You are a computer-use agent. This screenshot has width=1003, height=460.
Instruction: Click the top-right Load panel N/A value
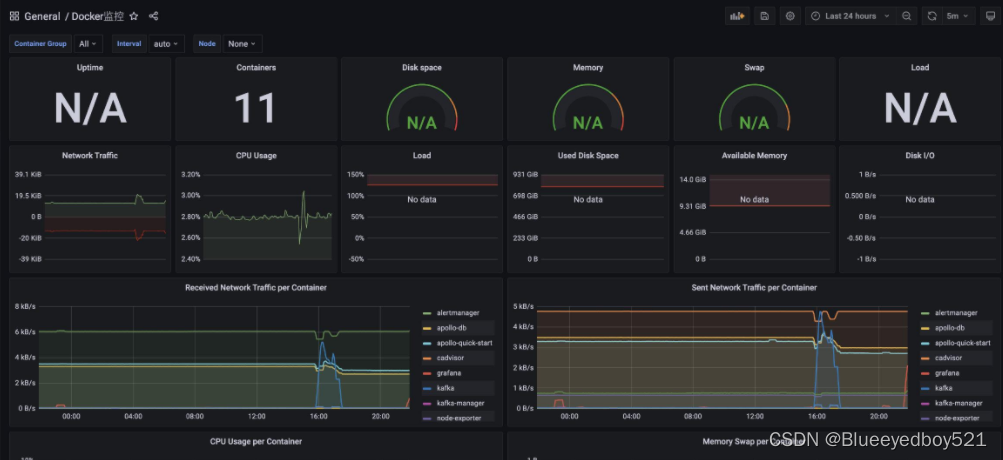click(920, 108)
